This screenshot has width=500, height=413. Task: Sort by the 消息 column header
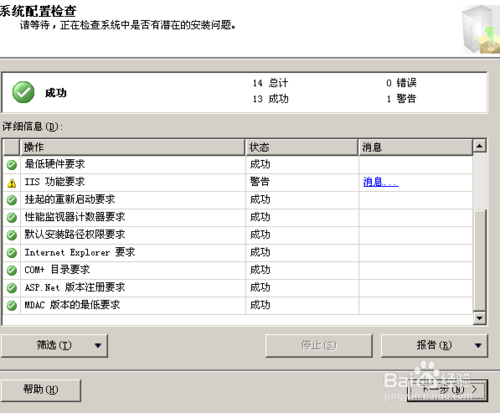click(416, 147)
